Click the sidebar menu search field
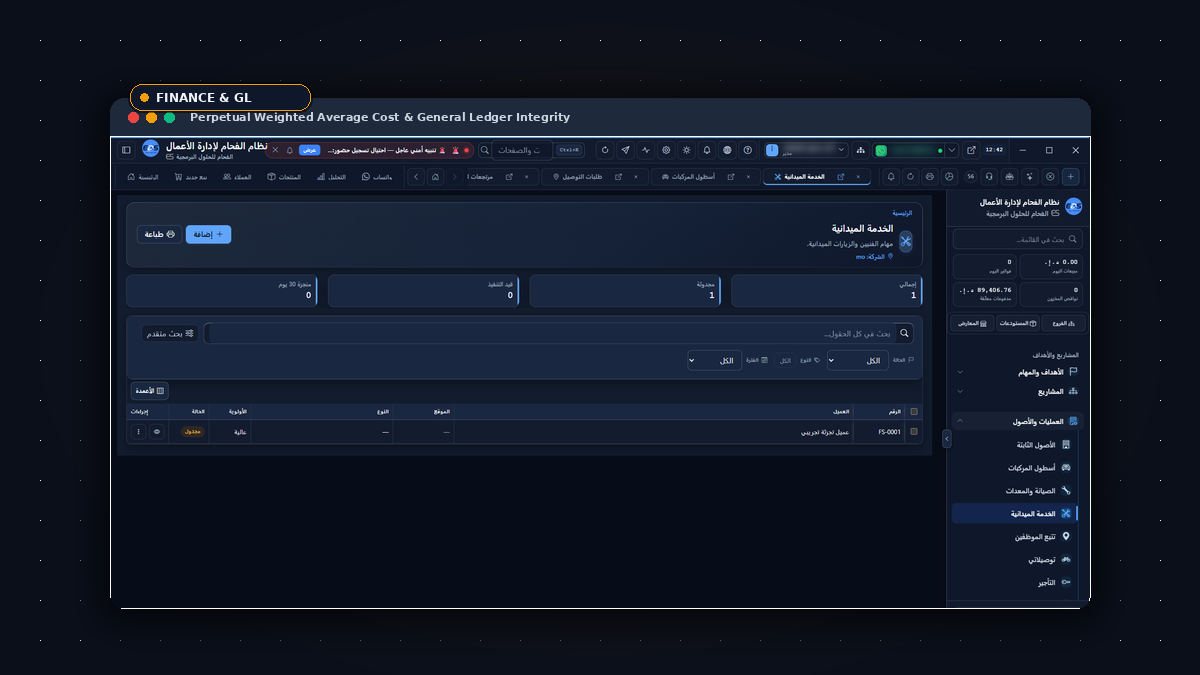 click(1018, 239)
